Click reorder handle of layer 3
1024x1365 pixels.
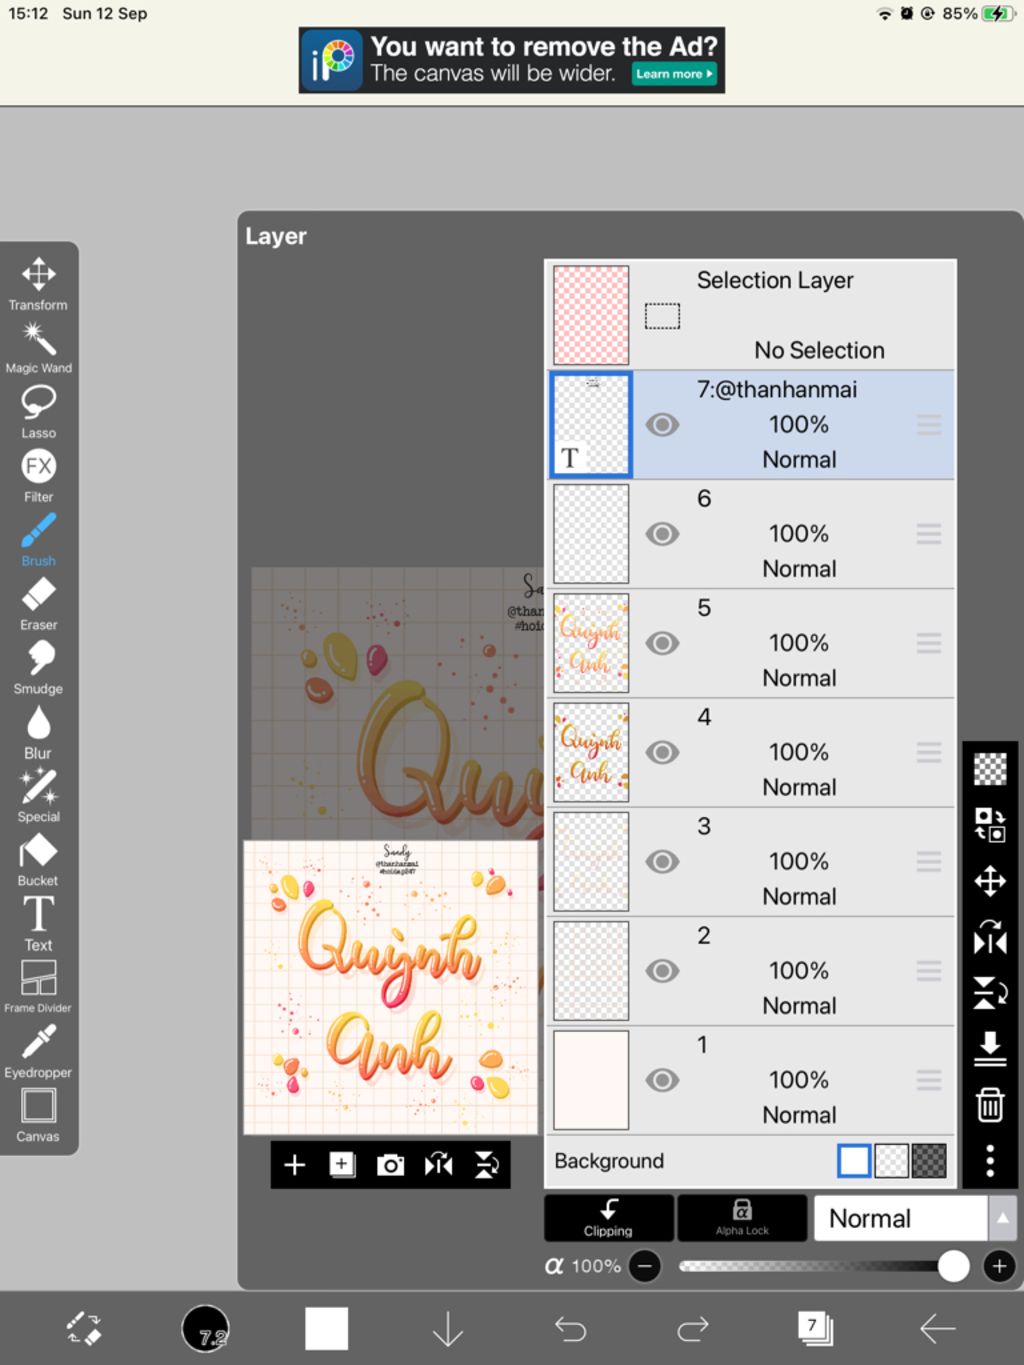pyautogui.click(x=929, y=861)
